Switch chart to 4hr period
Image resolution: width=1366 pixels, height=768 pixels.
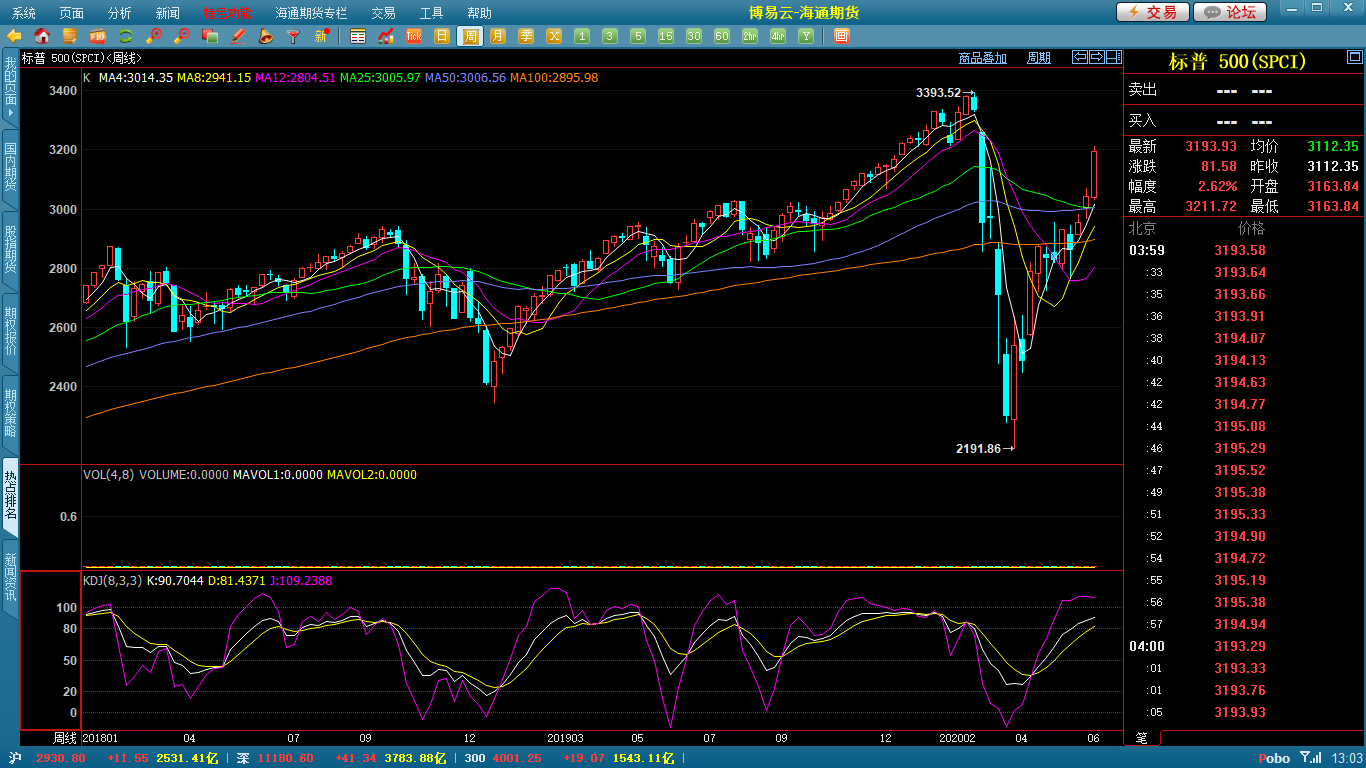click(x=778, y=36)
